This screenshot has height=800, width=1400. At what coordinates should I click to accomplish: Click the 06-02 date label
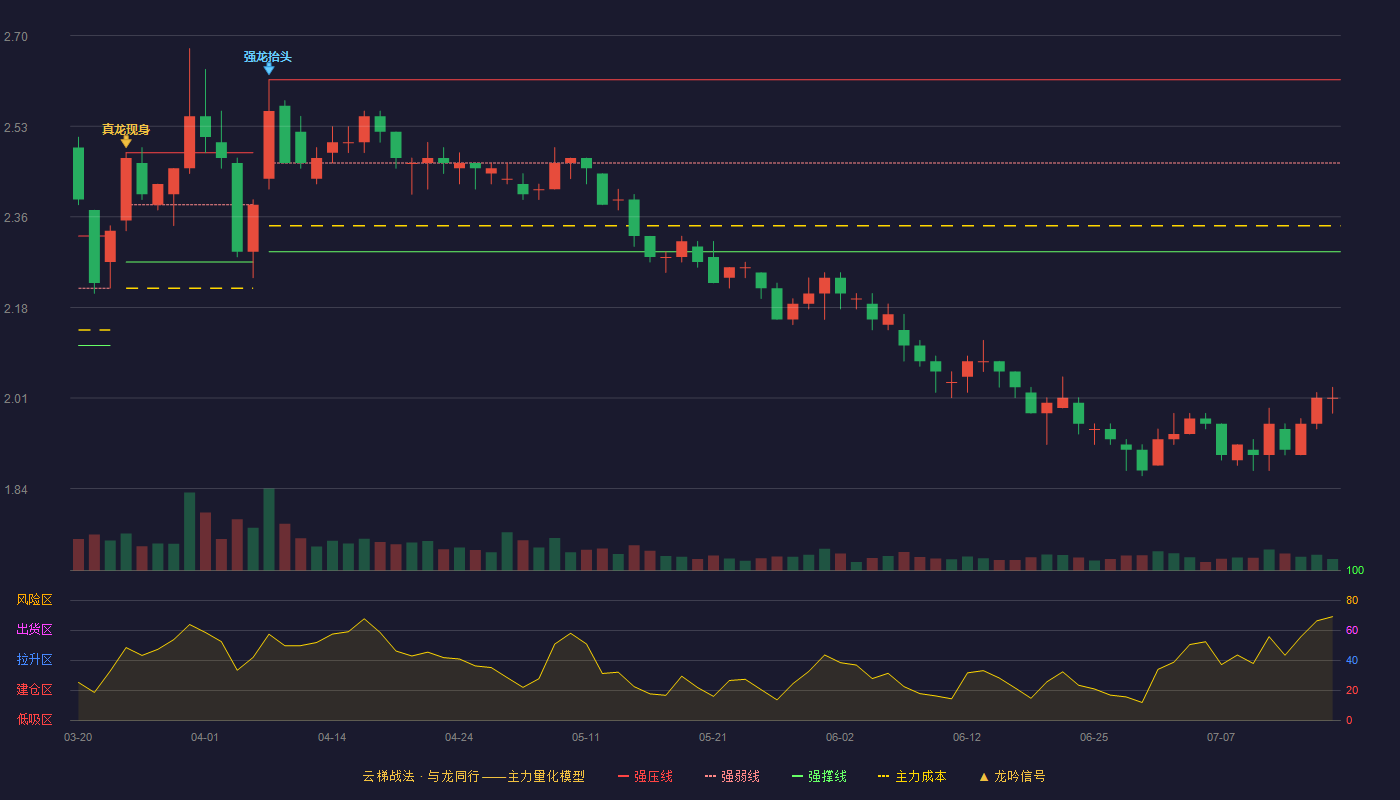click(840, 737)
